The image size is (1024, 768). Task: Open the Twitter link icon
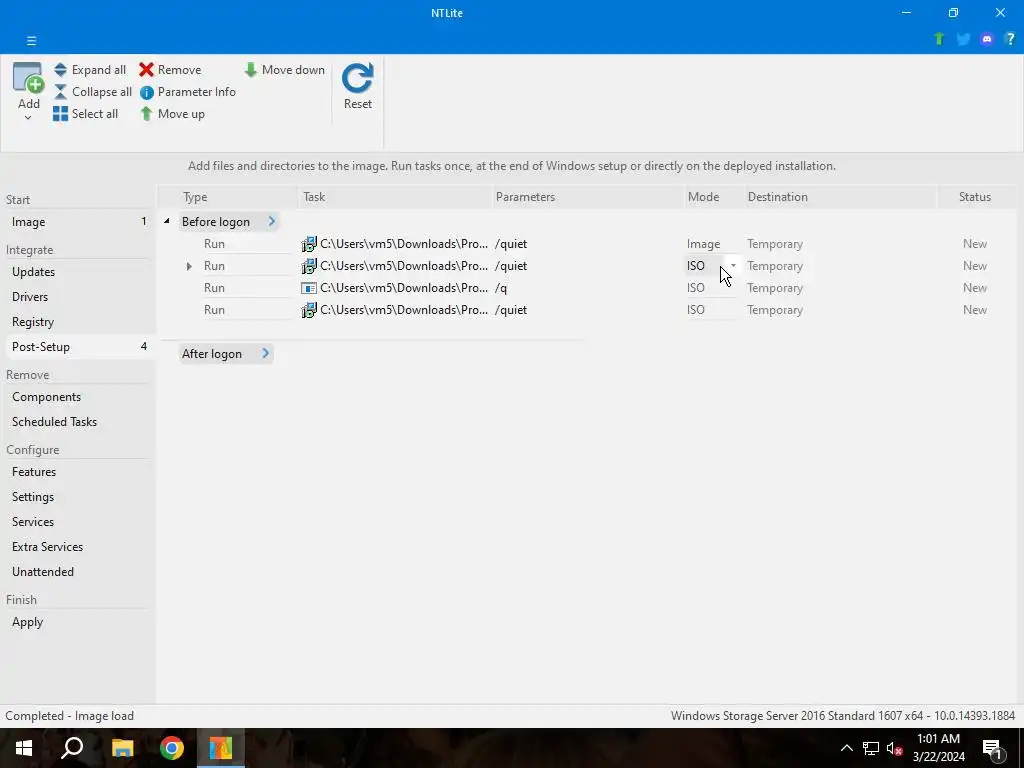(x=963, y=39)
